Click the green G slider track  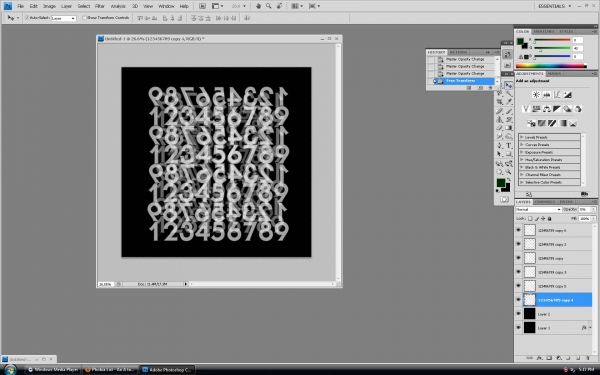553,48
